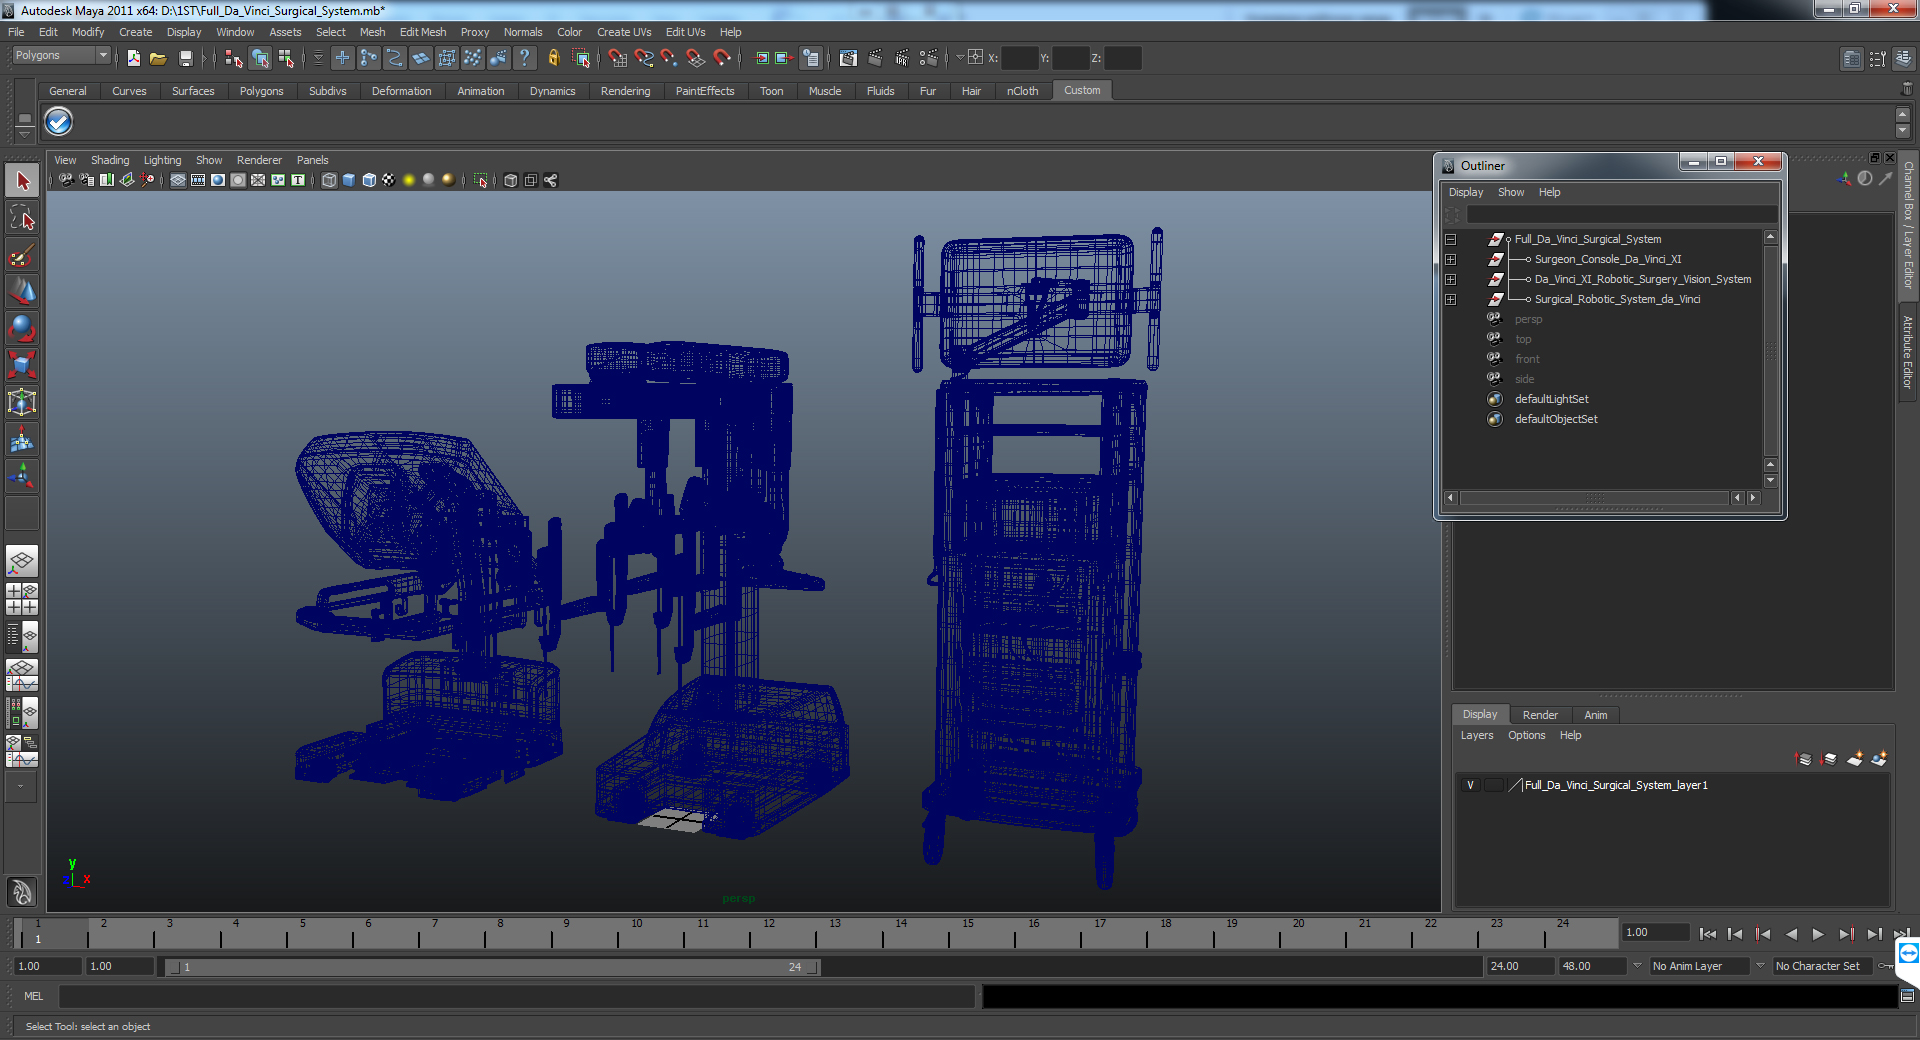Viewport: 1920px width, 1040px height.
Task: Open Render Settings icon
Action: (x=928, y=58)
